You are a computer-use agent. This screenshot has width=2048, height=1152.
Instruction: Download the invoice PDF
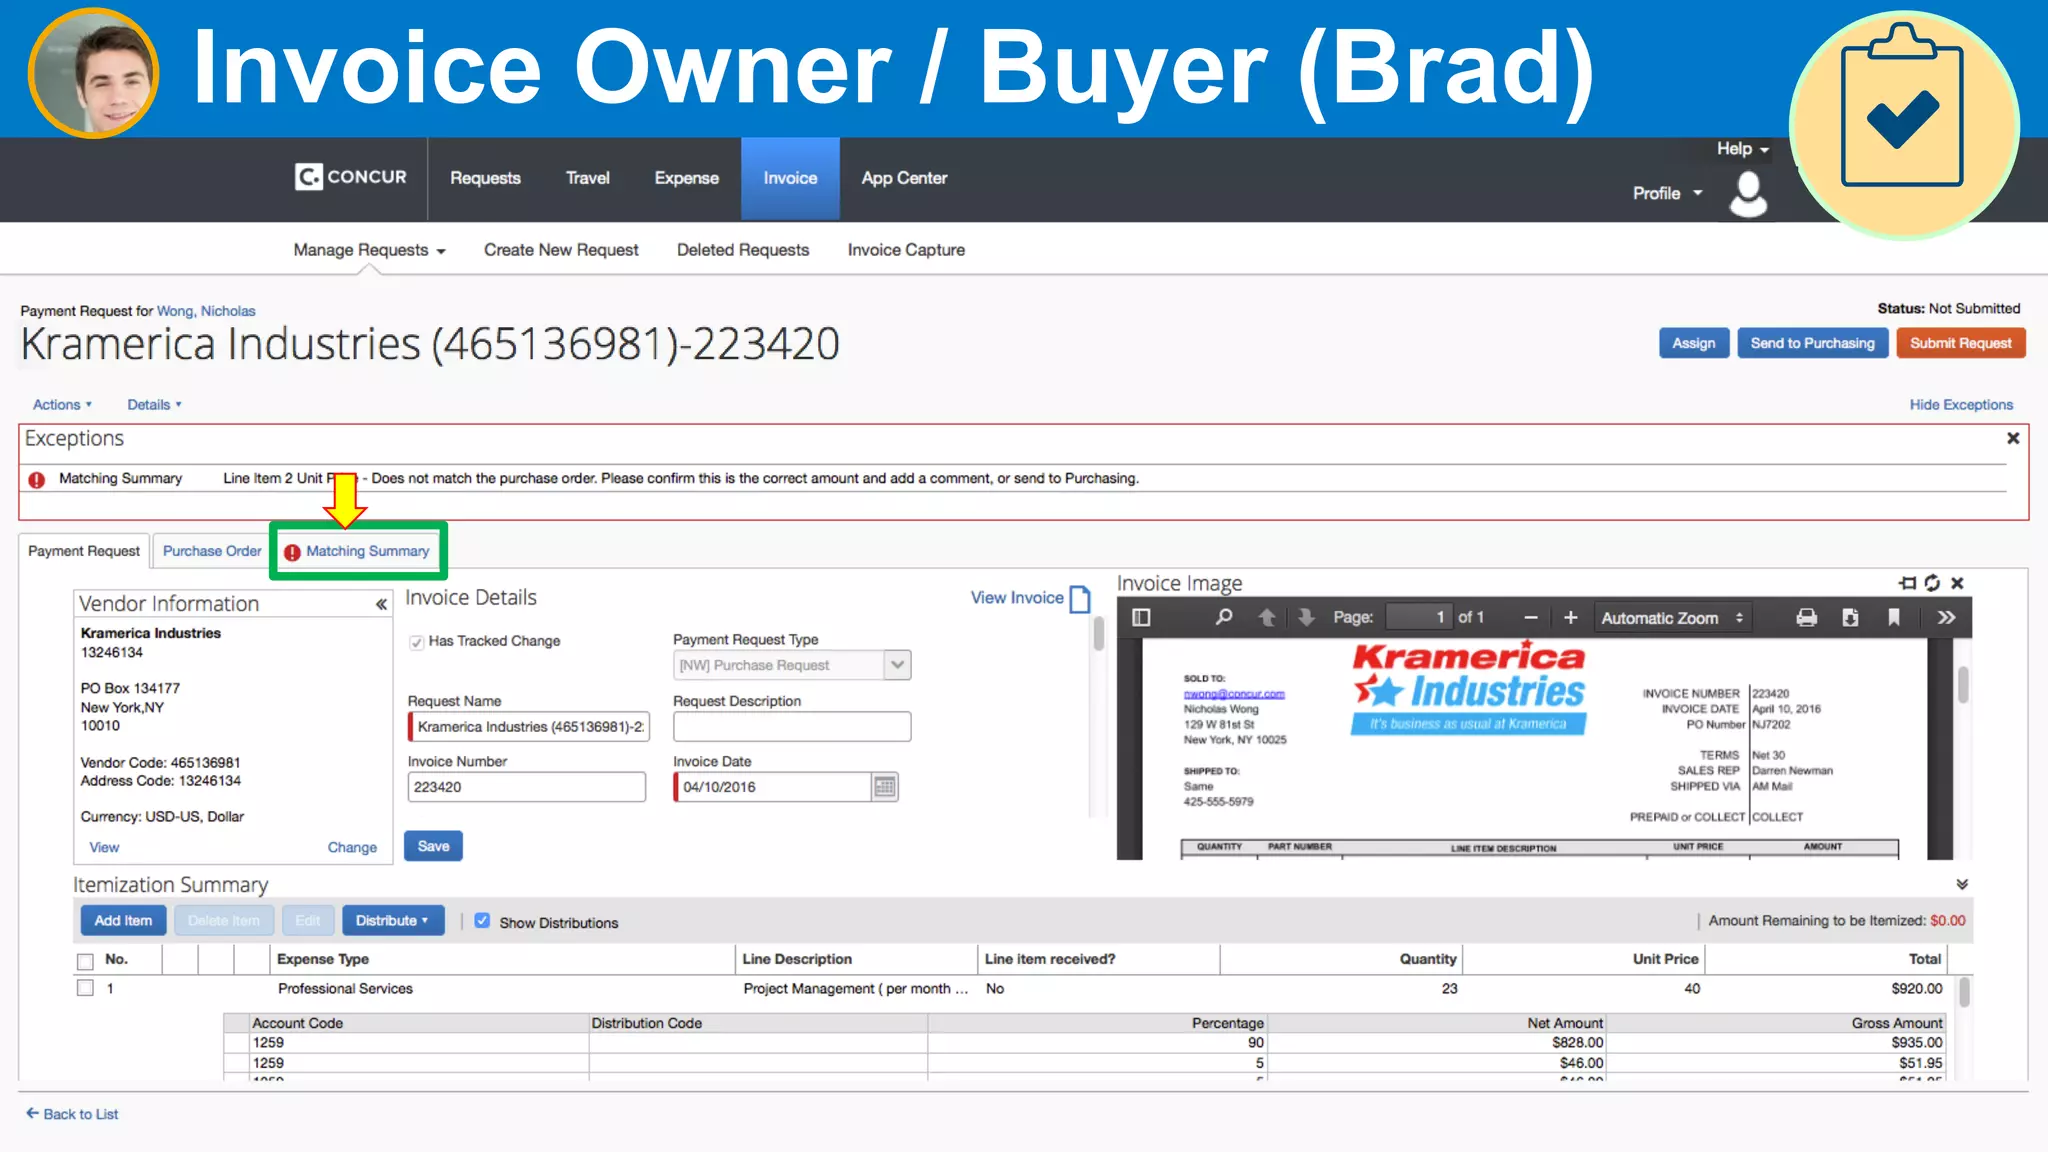pyautogui.click(x=1850, y=618)
